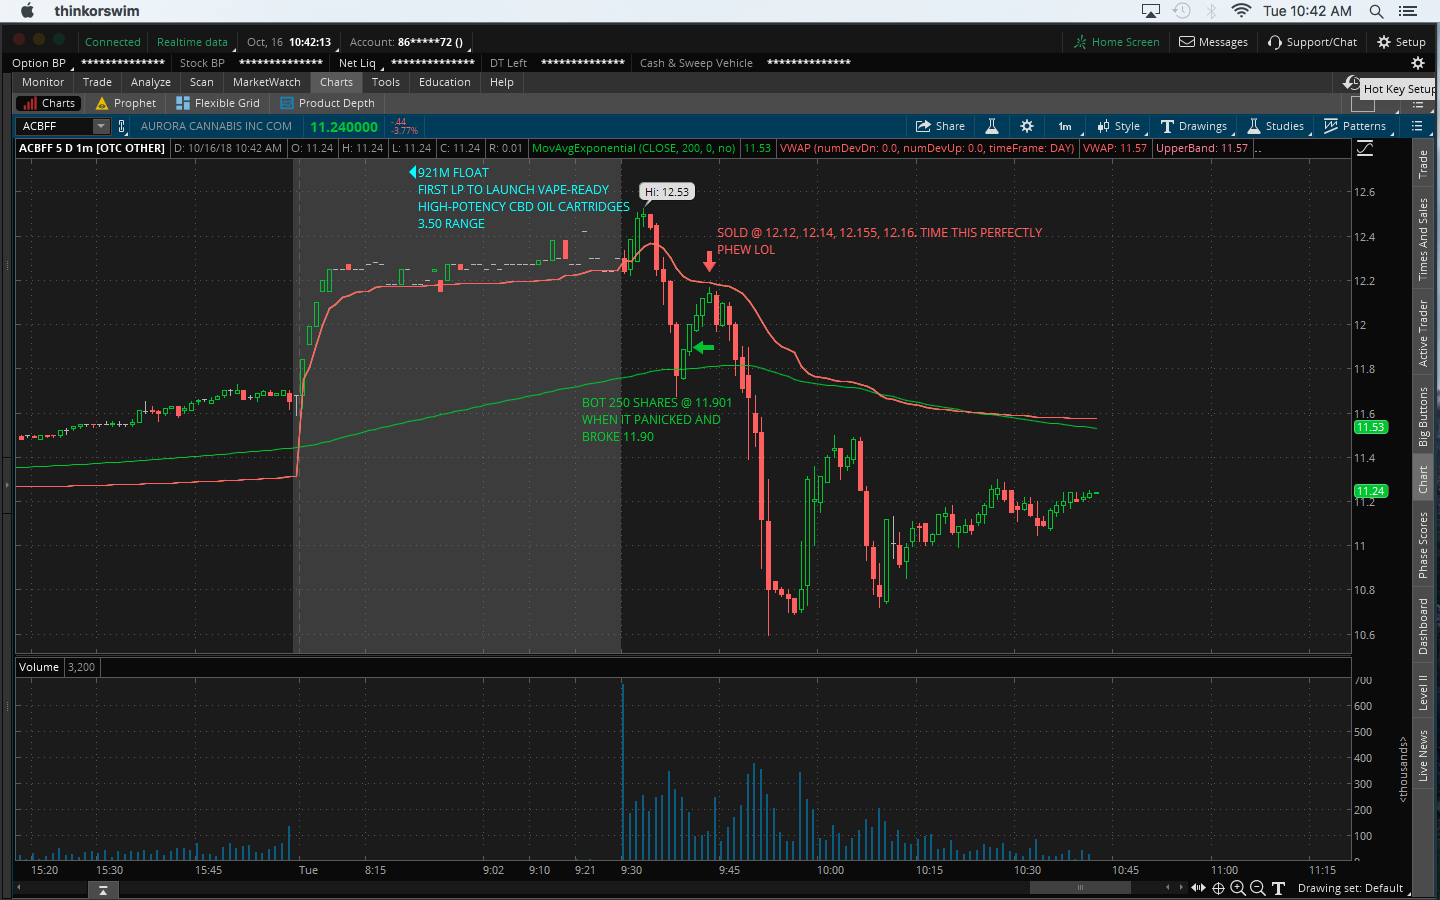Click the Account selector
Image resolution: width=1440 pixels, height=900 pixels.
point(407,42)
